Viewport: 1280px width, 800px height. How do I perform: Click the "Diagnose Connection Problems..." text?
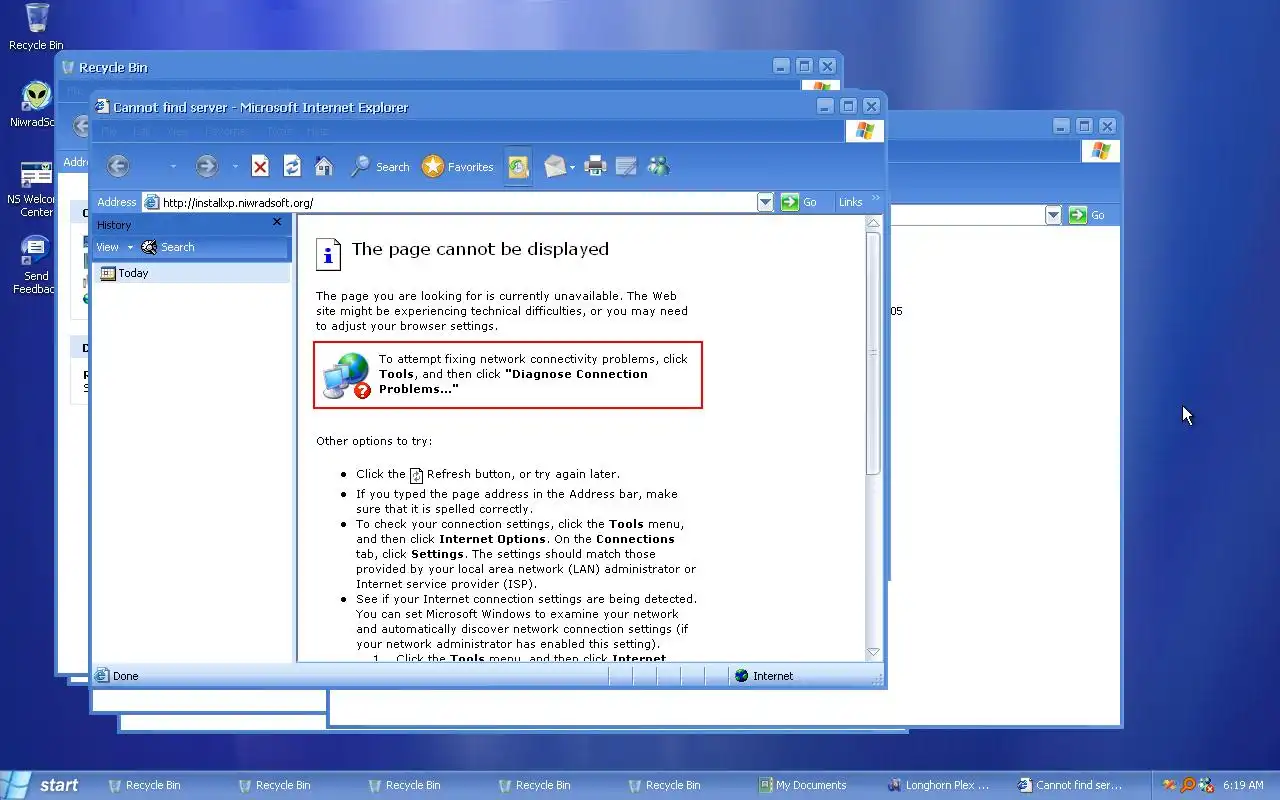[512, 382]
